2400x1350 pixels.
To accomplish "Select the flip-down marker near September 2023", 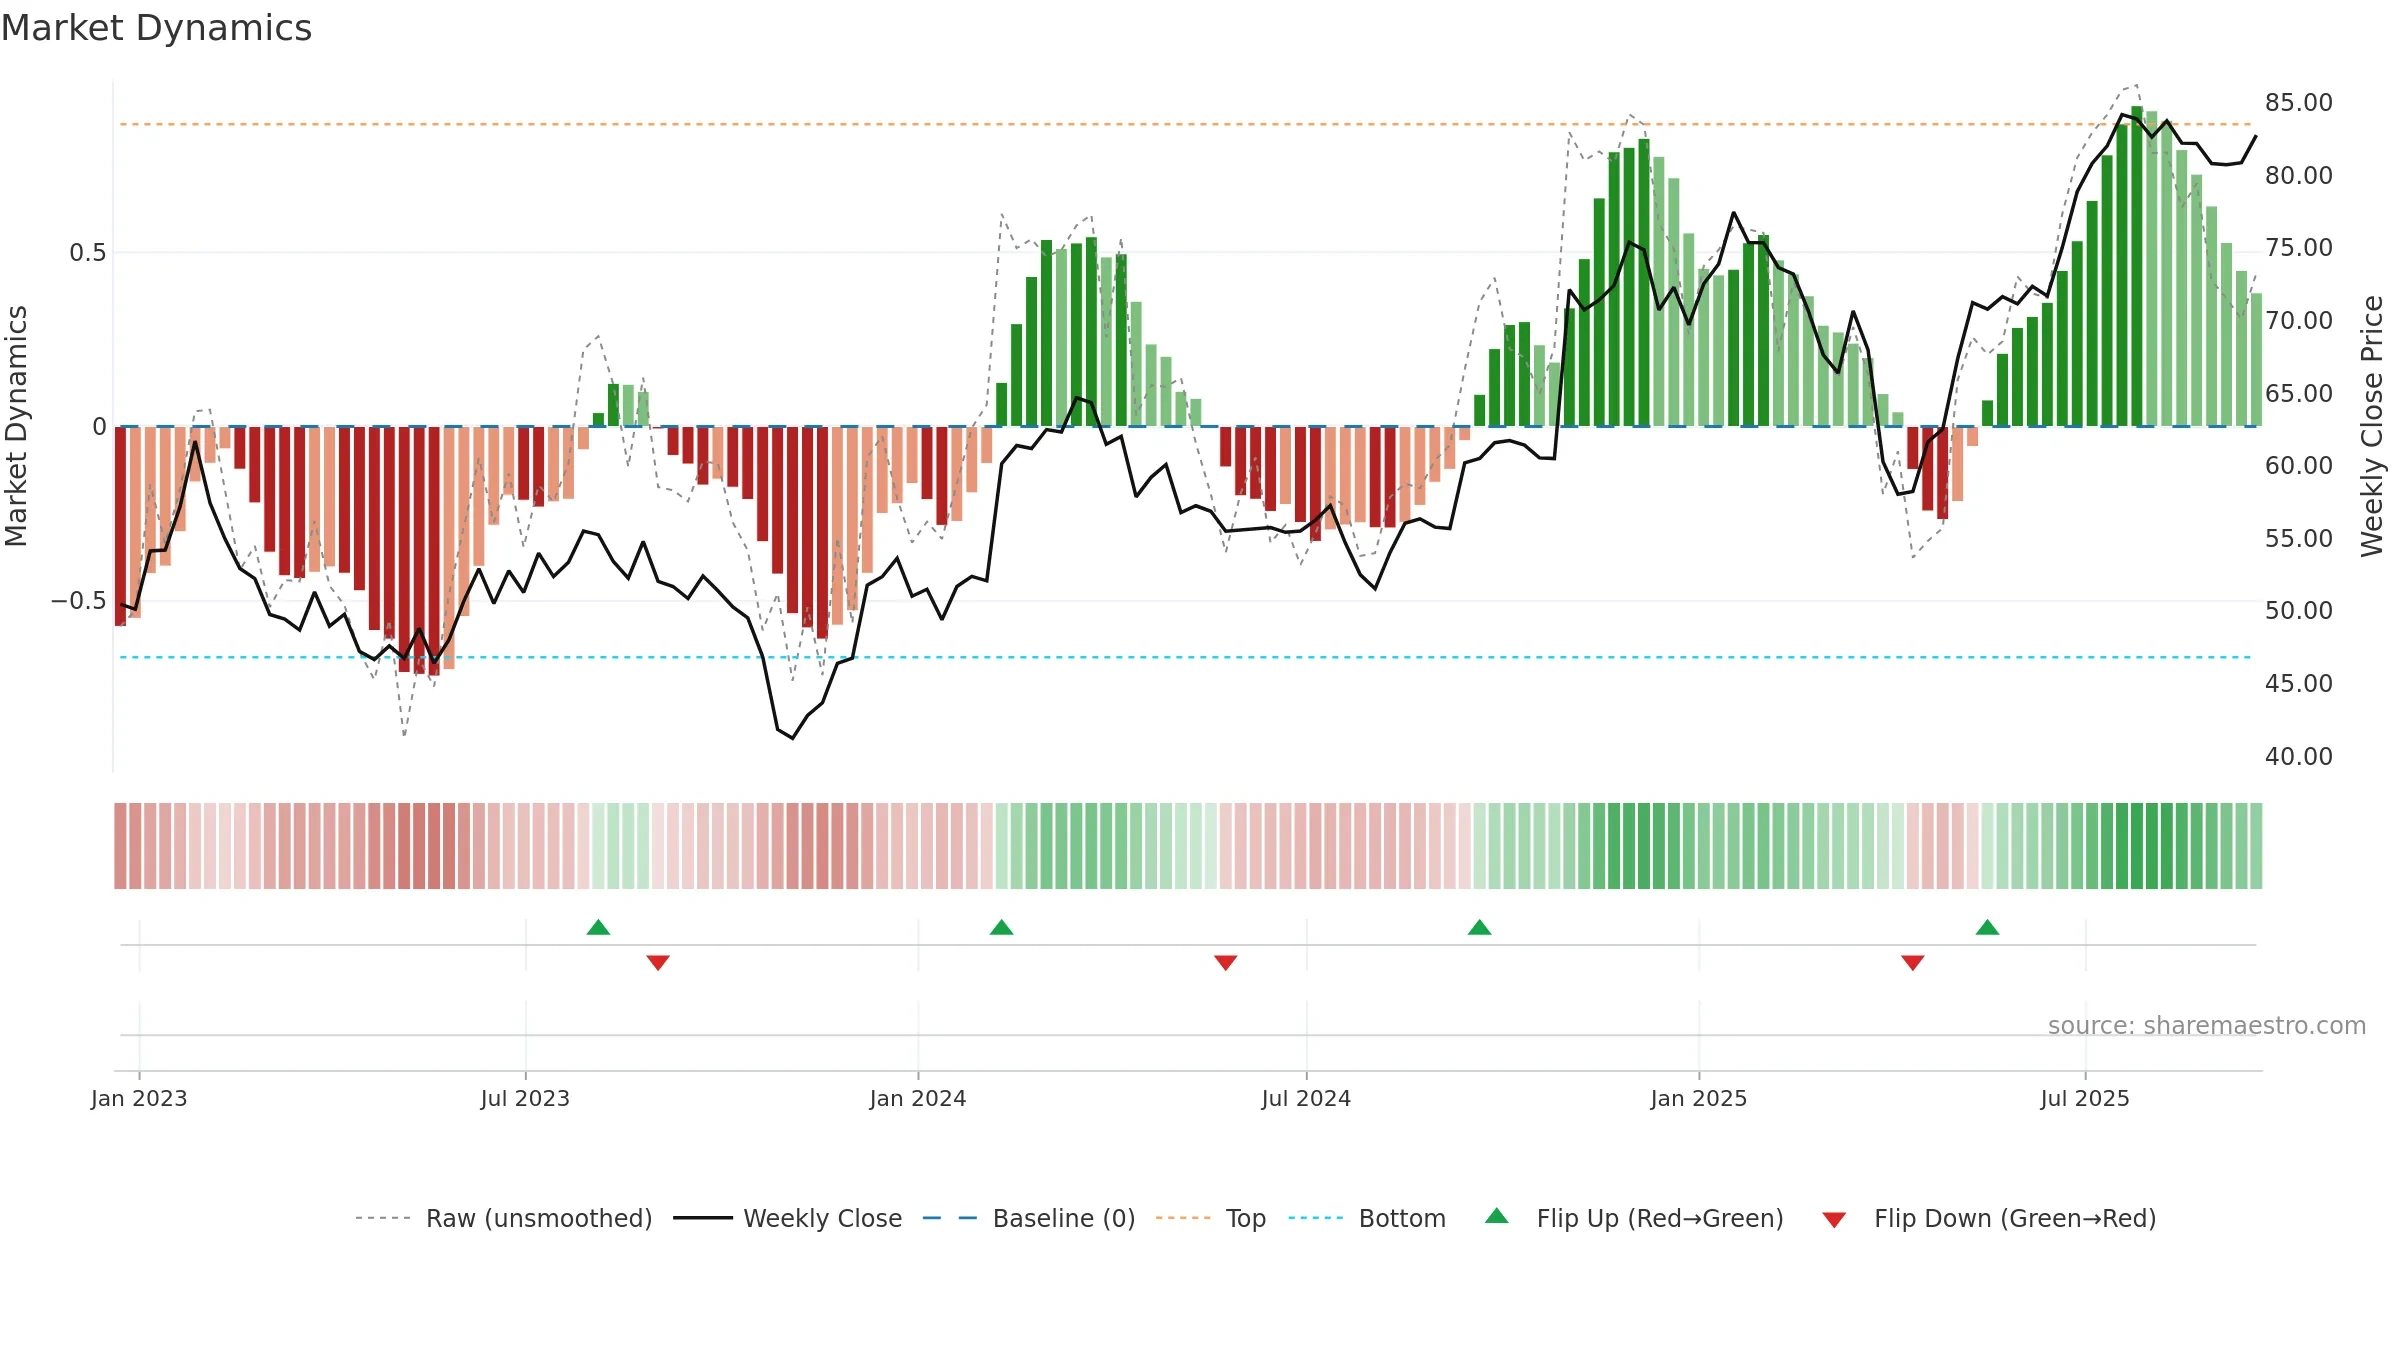I will pyautogui.click(x=658, y=963).
